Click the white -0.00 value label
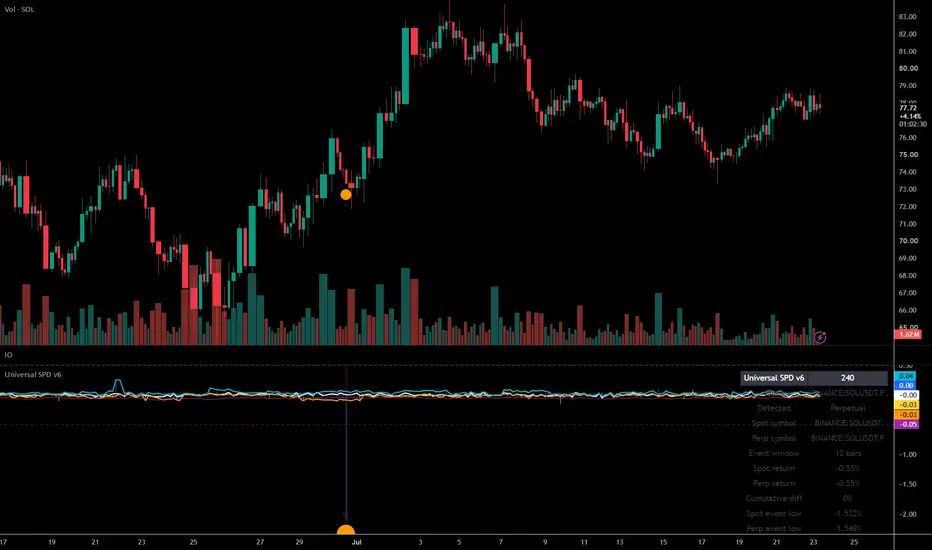Screen dimensions: 932x550 point(906,395)
